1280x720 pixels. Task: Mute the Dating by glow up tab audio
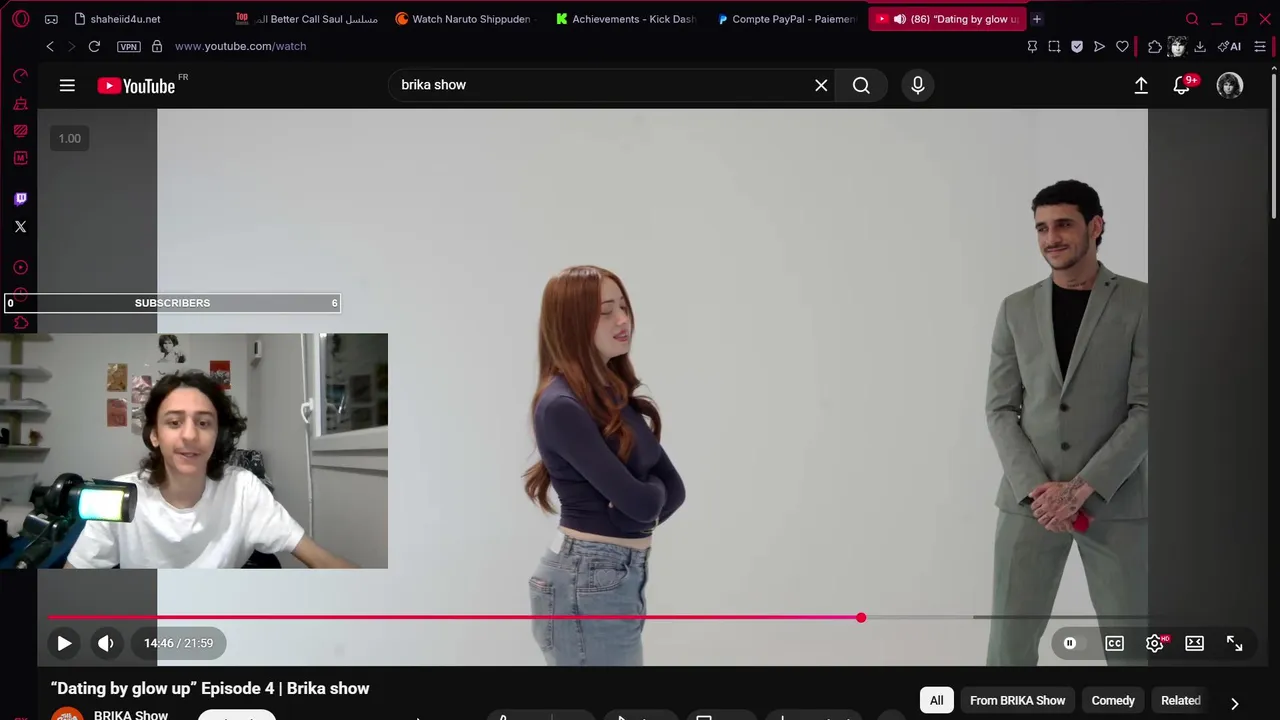point(900,19)
